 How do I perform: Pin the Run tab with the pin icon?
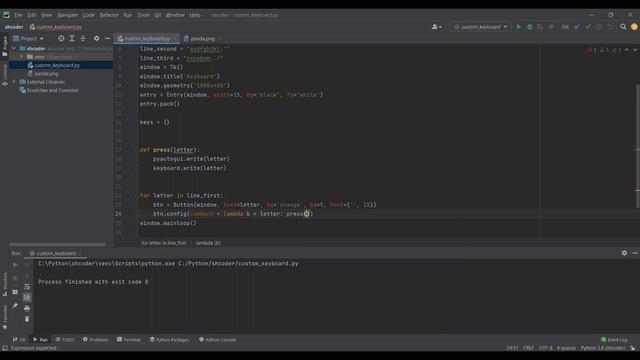click(x=15, y=306)
